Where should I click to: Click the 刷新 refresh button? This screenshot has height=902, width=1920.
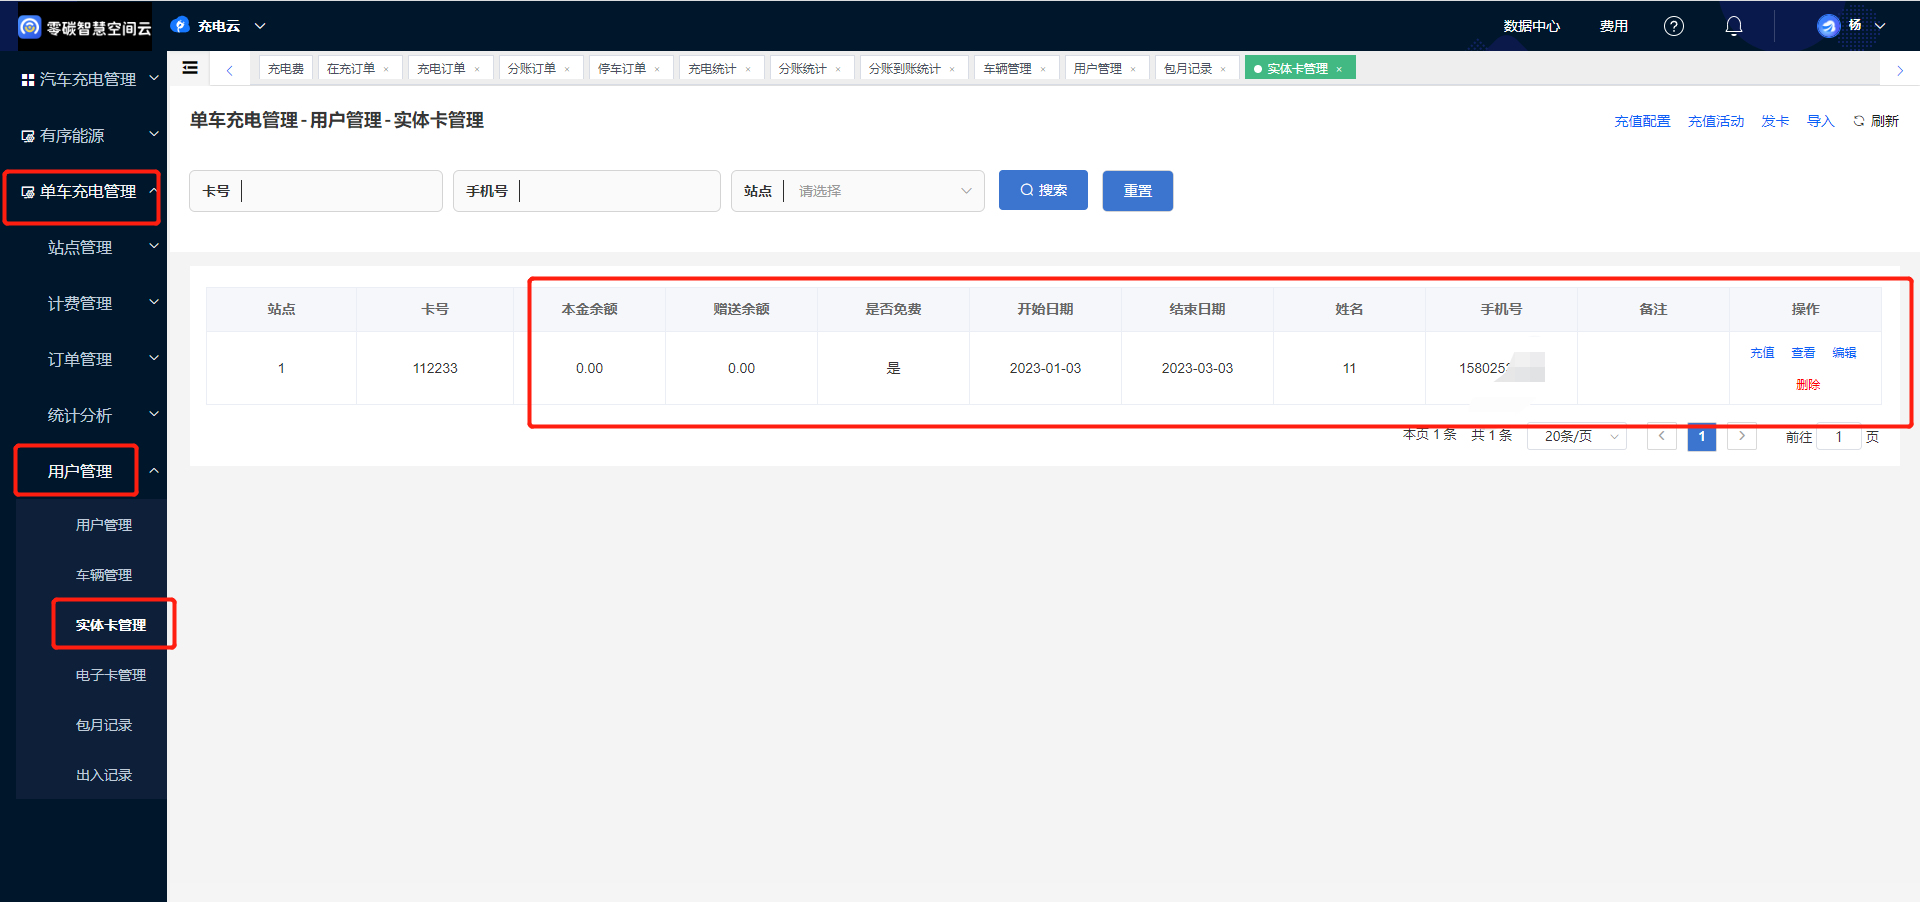click(1876, 121)
